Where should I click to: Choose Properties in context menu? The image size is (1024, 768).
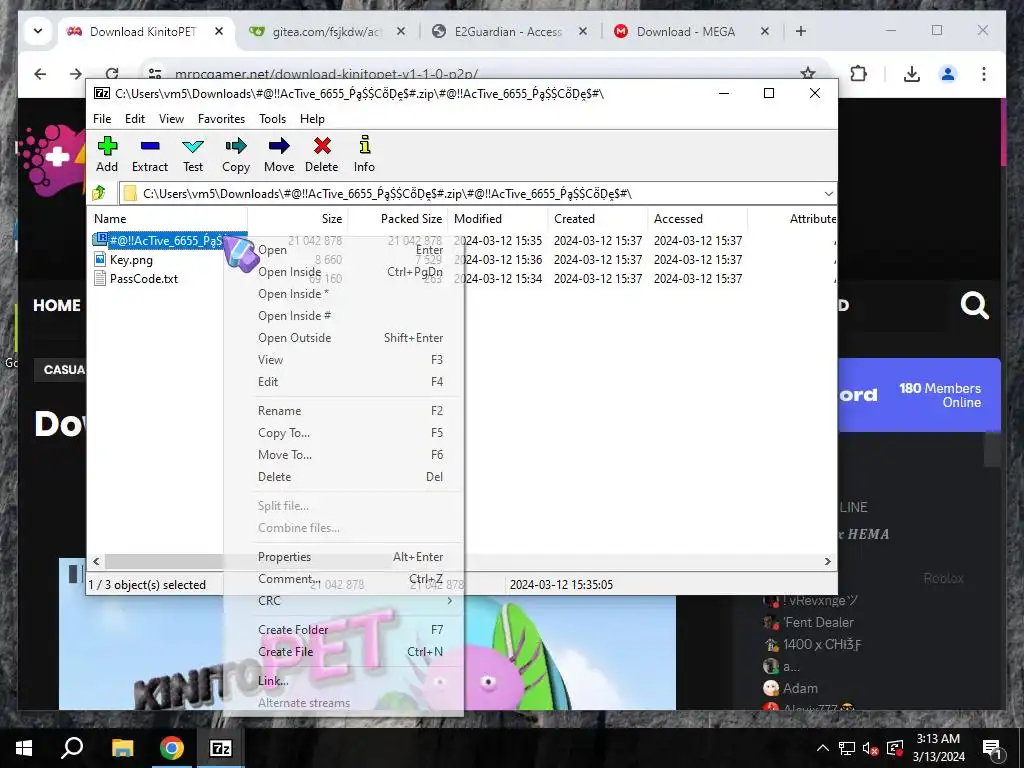pyautogui.click(x=350, y=557)
